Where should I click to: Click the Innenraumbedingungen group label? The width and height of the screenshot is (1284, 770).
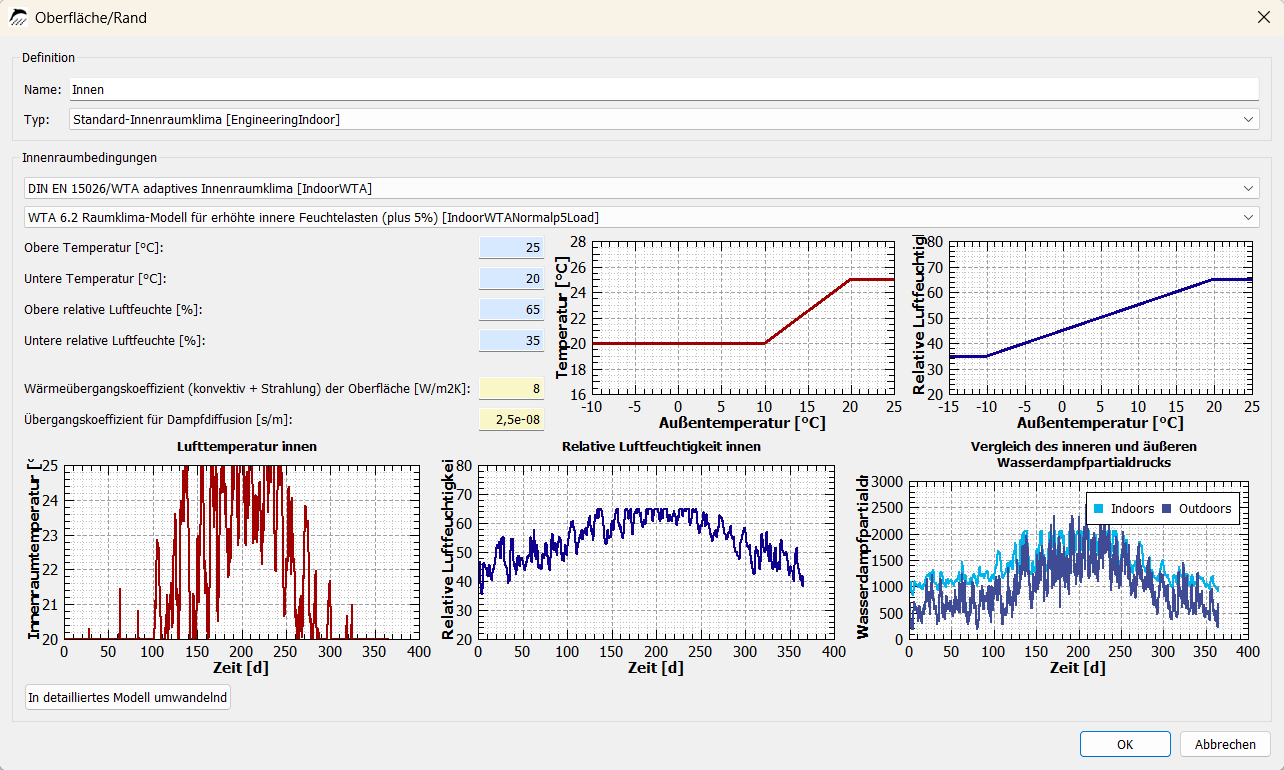tap(89, 157)
